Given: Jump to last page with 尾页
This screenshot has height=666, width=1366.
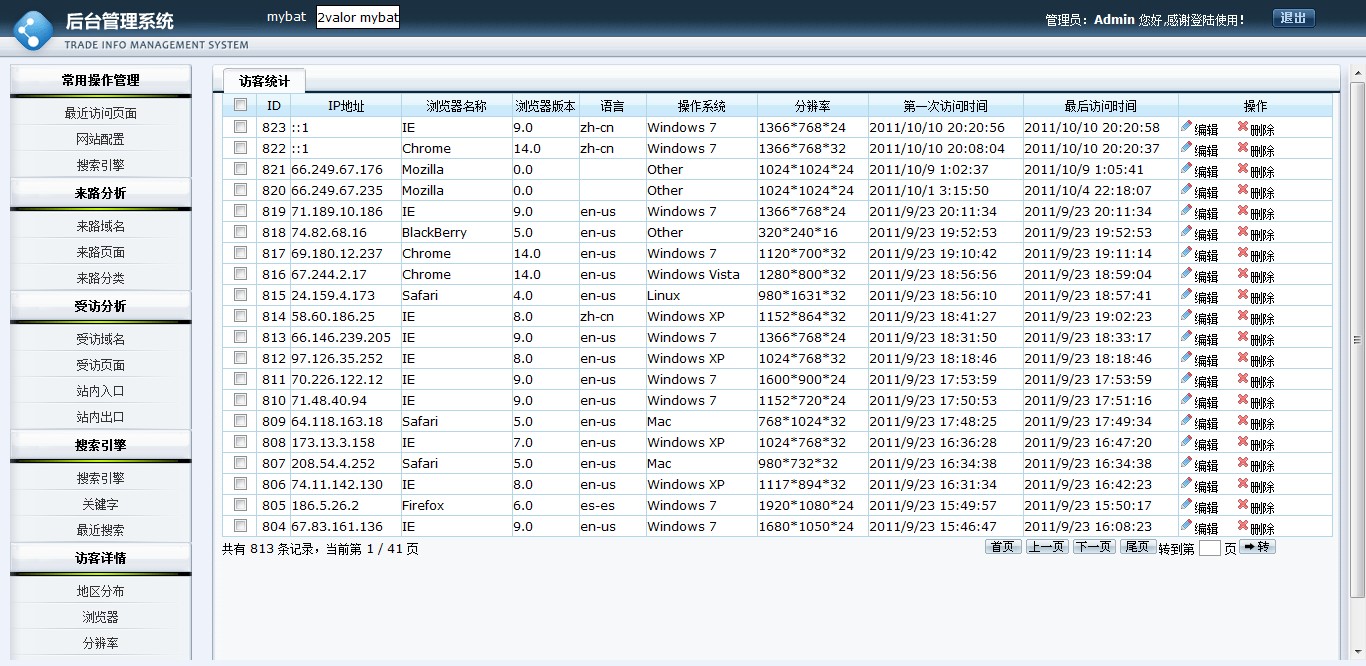Looking at the screenshot, I should point(1138,547).
